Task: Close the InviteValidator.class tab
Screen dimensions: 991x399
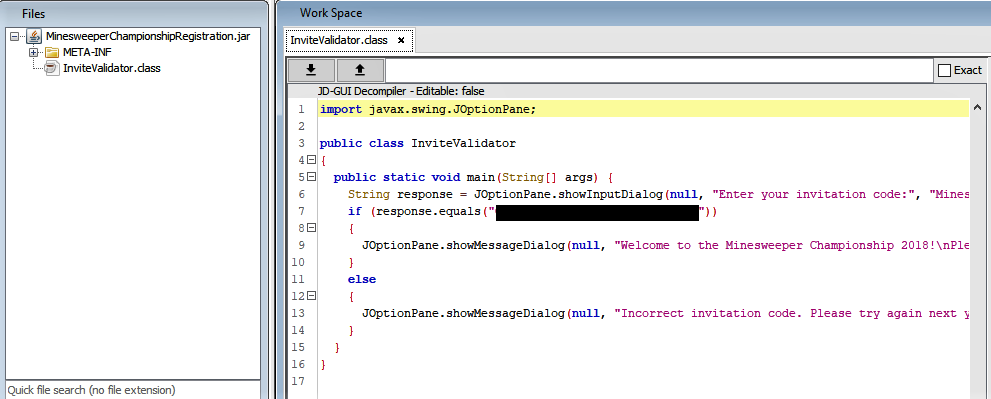Action: coord(401,40)
